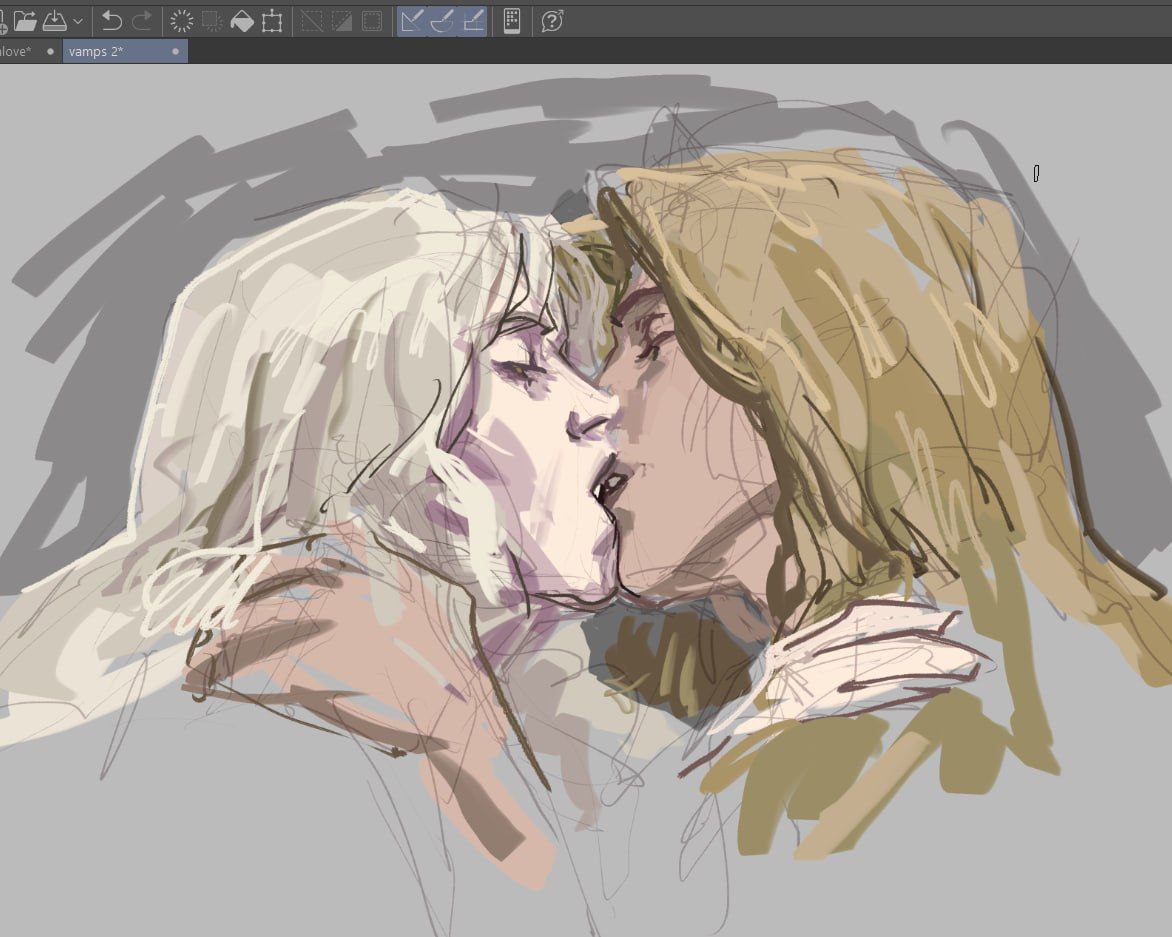This screenshot has width=1172, height=937.
Task: Expand the dropdown arrow beside Save
Action: tap(78, 21)
